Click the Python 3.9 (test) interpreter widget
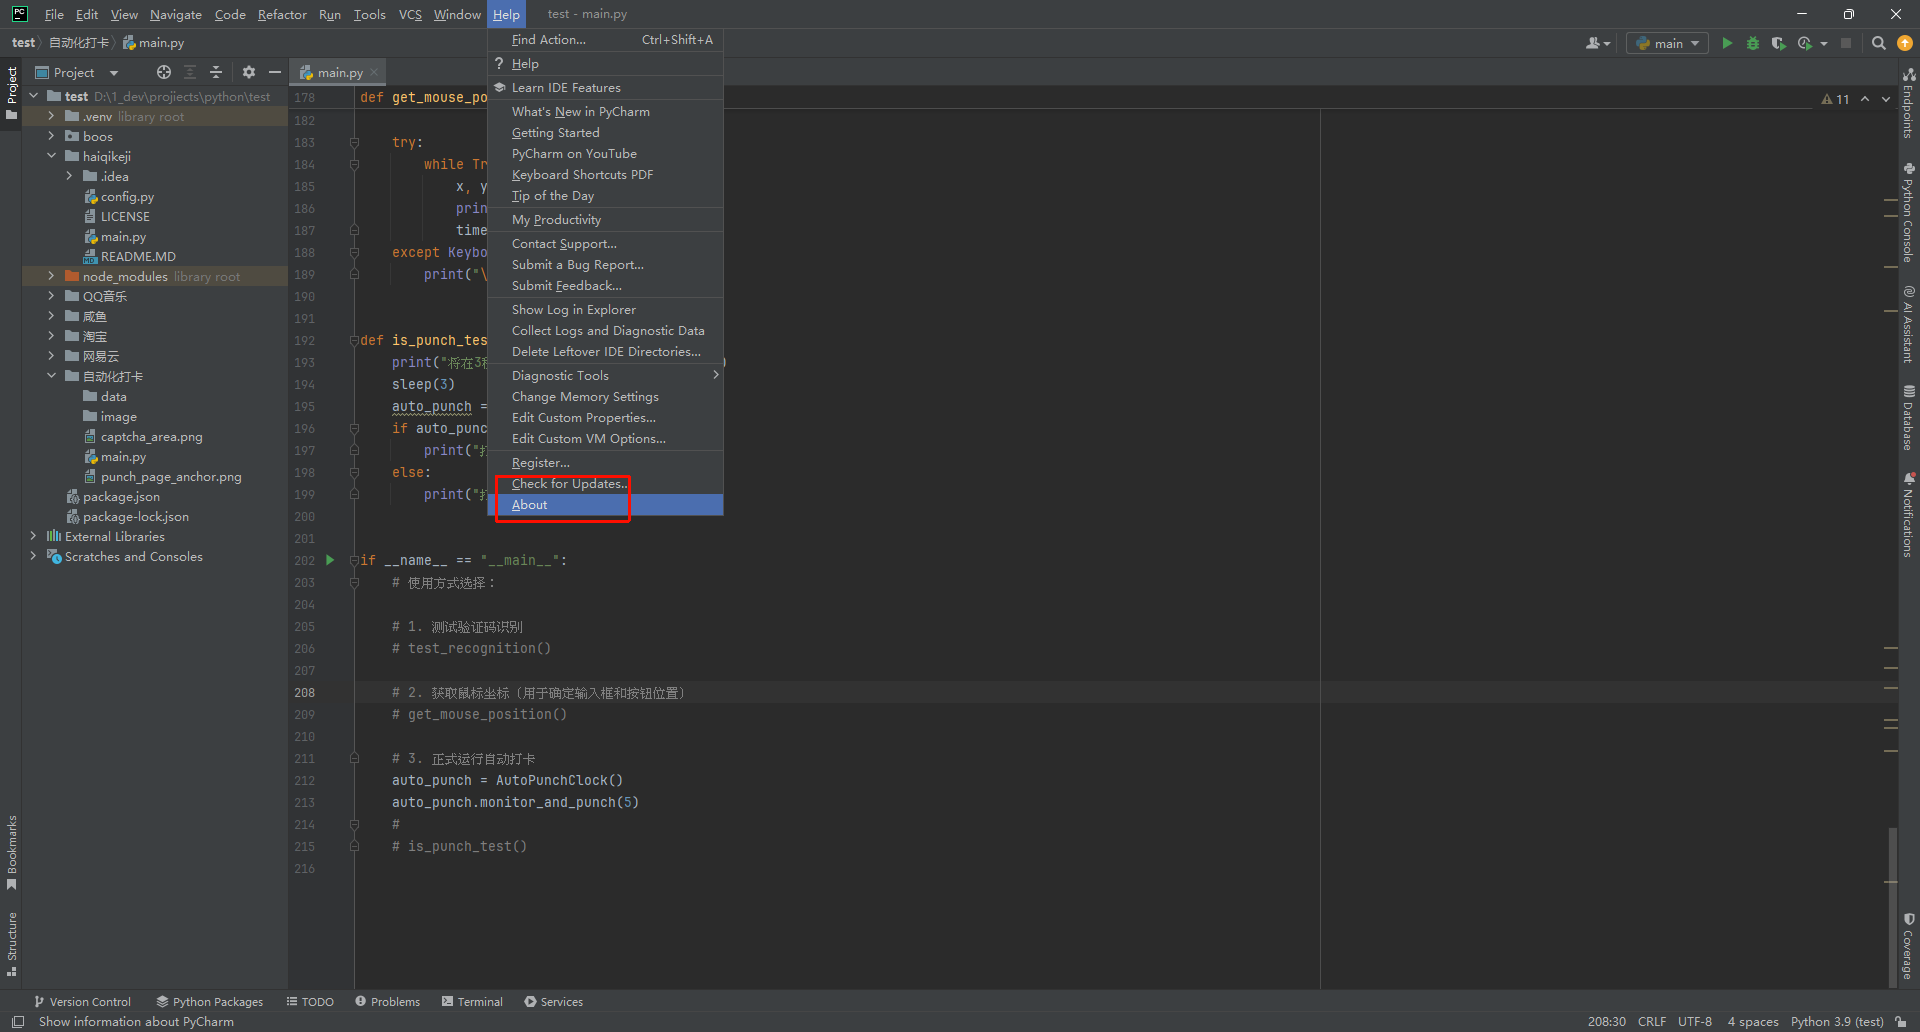The height and width of the screenshot is (1032, 1920). [x=1836, y=1021]
